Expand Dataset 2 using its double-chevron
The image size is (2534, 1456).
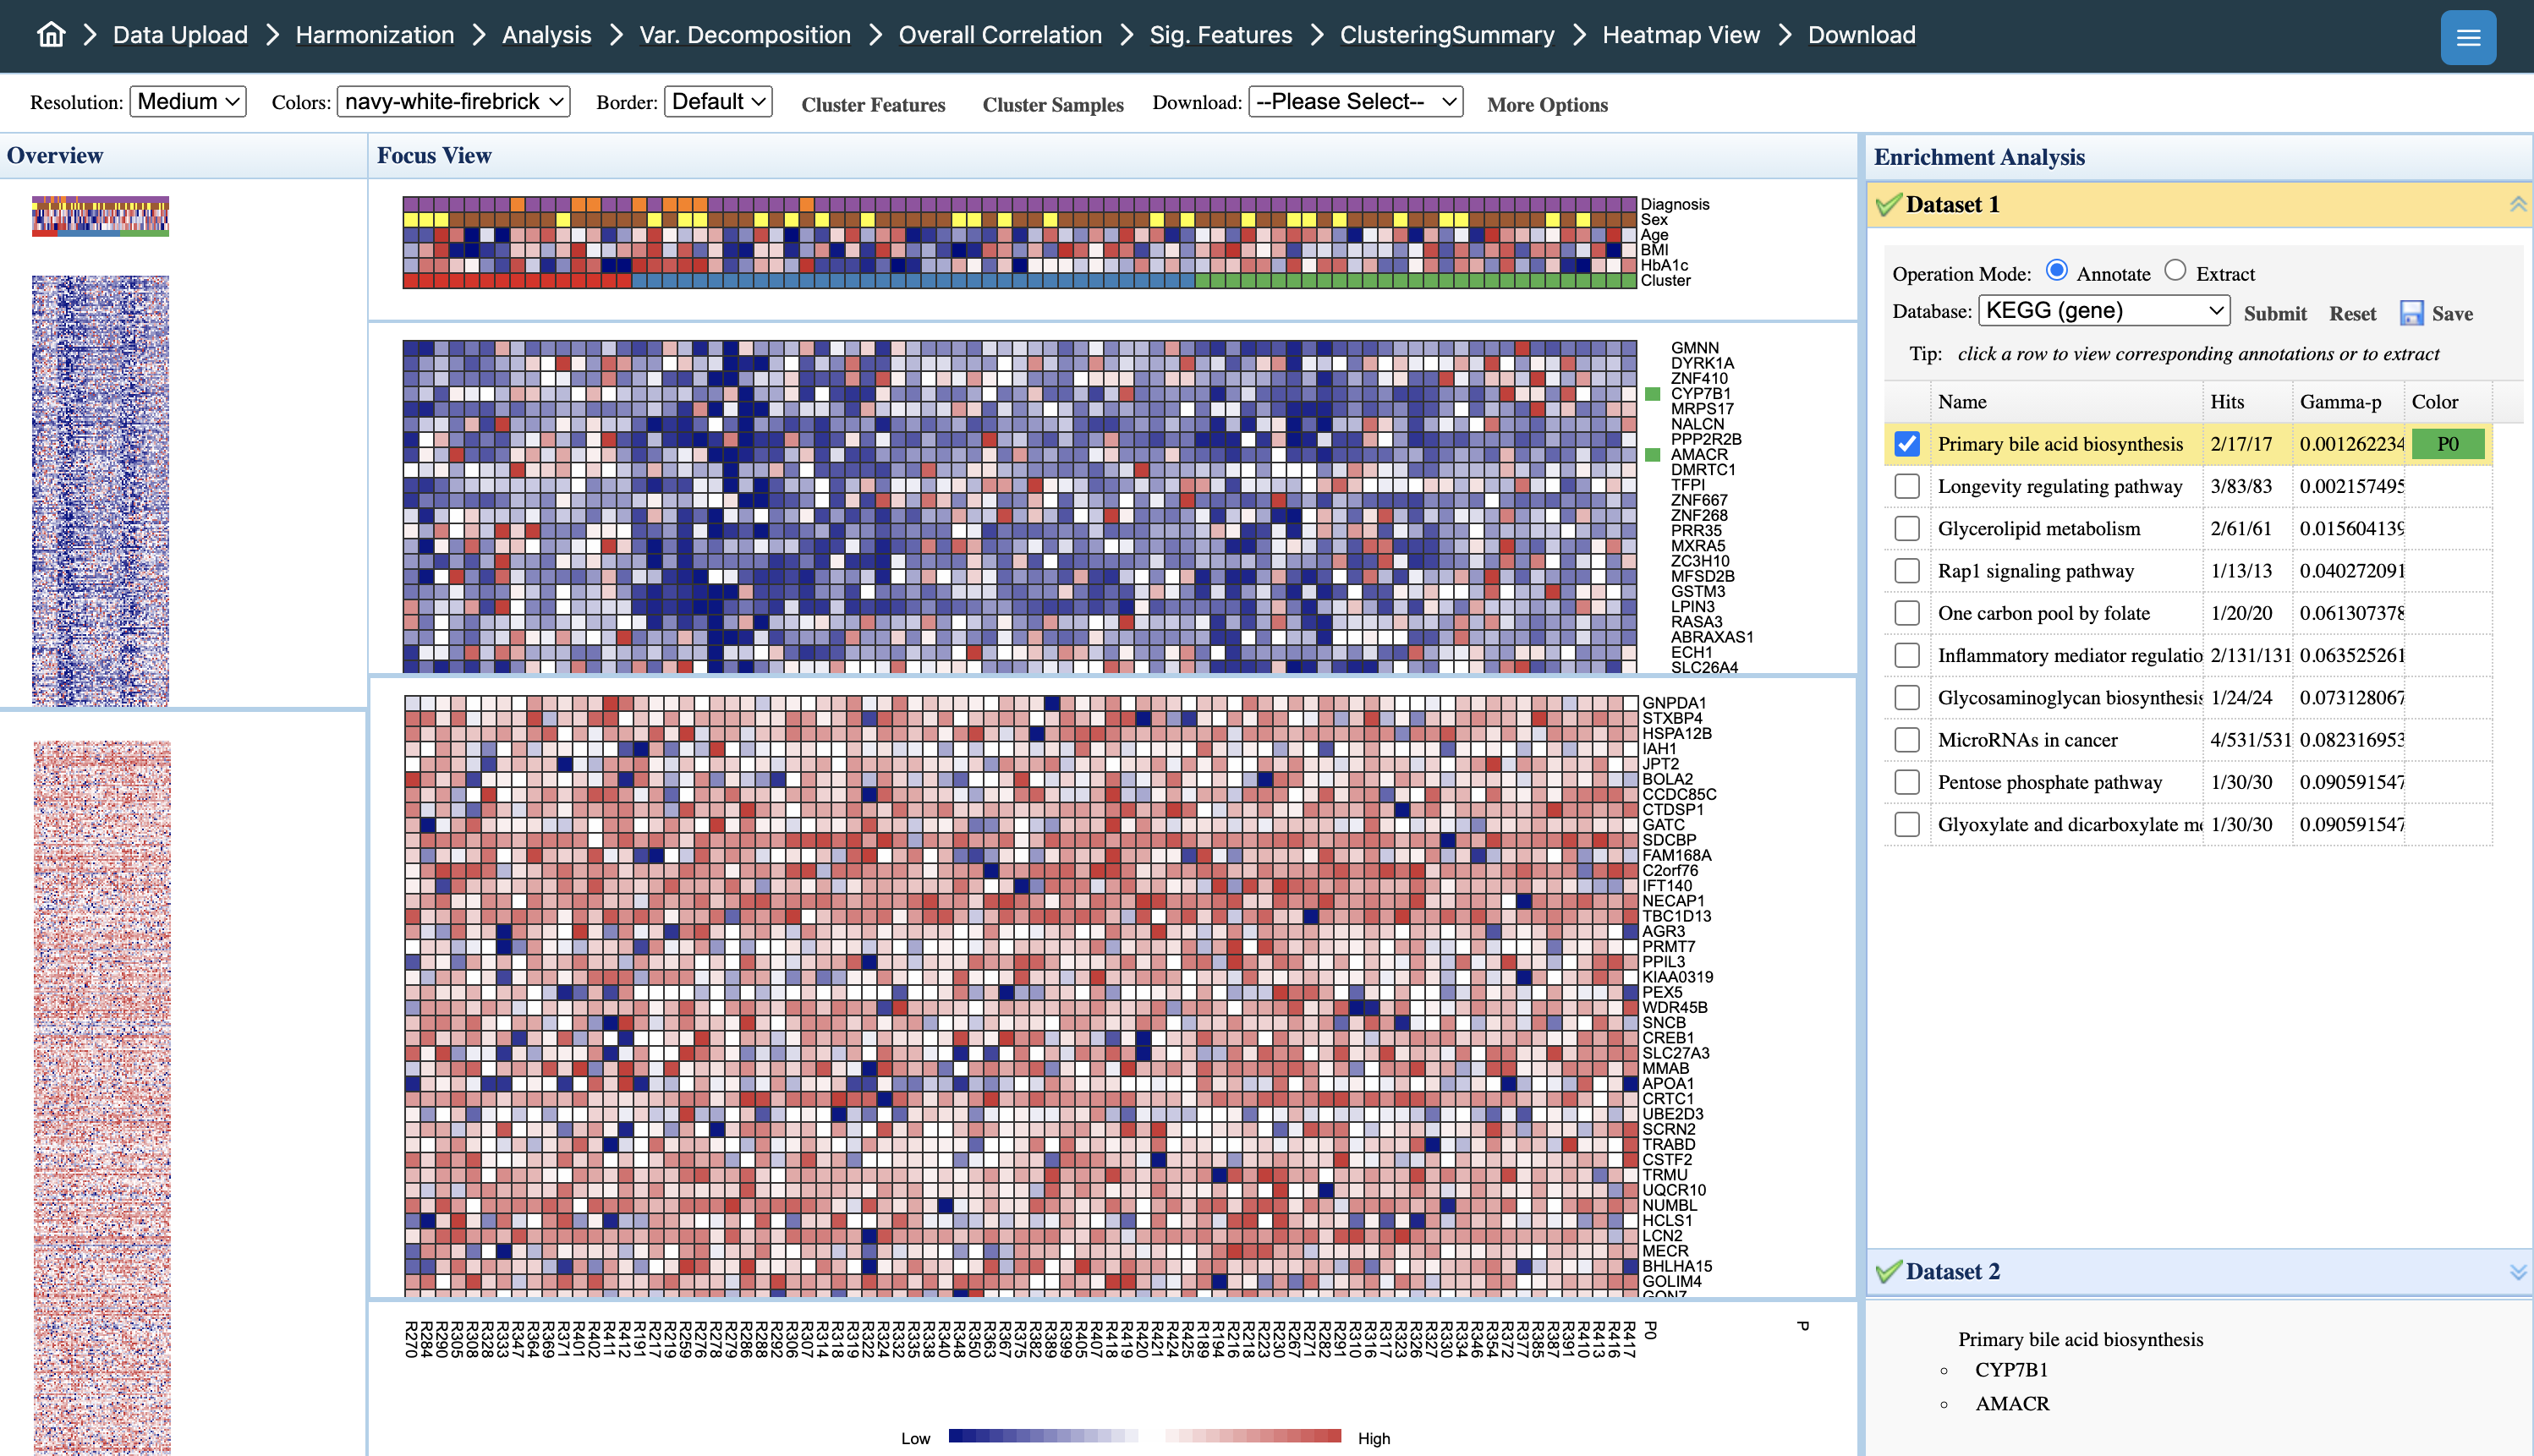pyautogui.click(x=2515, y=1271)
